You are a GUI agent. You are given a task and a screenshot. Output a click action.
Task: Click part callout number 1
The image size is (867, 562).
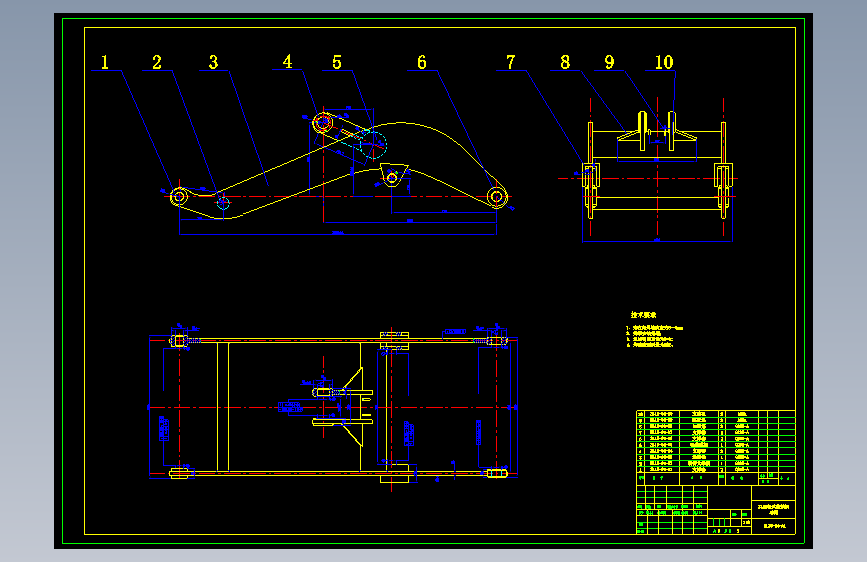(105, 62)
